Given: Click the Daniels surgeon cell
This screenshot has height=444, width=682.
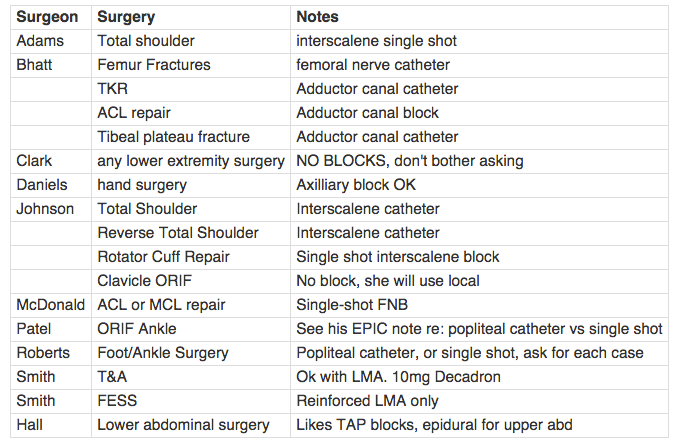Looking at the screenshot, I should click(x=51, y=185).
